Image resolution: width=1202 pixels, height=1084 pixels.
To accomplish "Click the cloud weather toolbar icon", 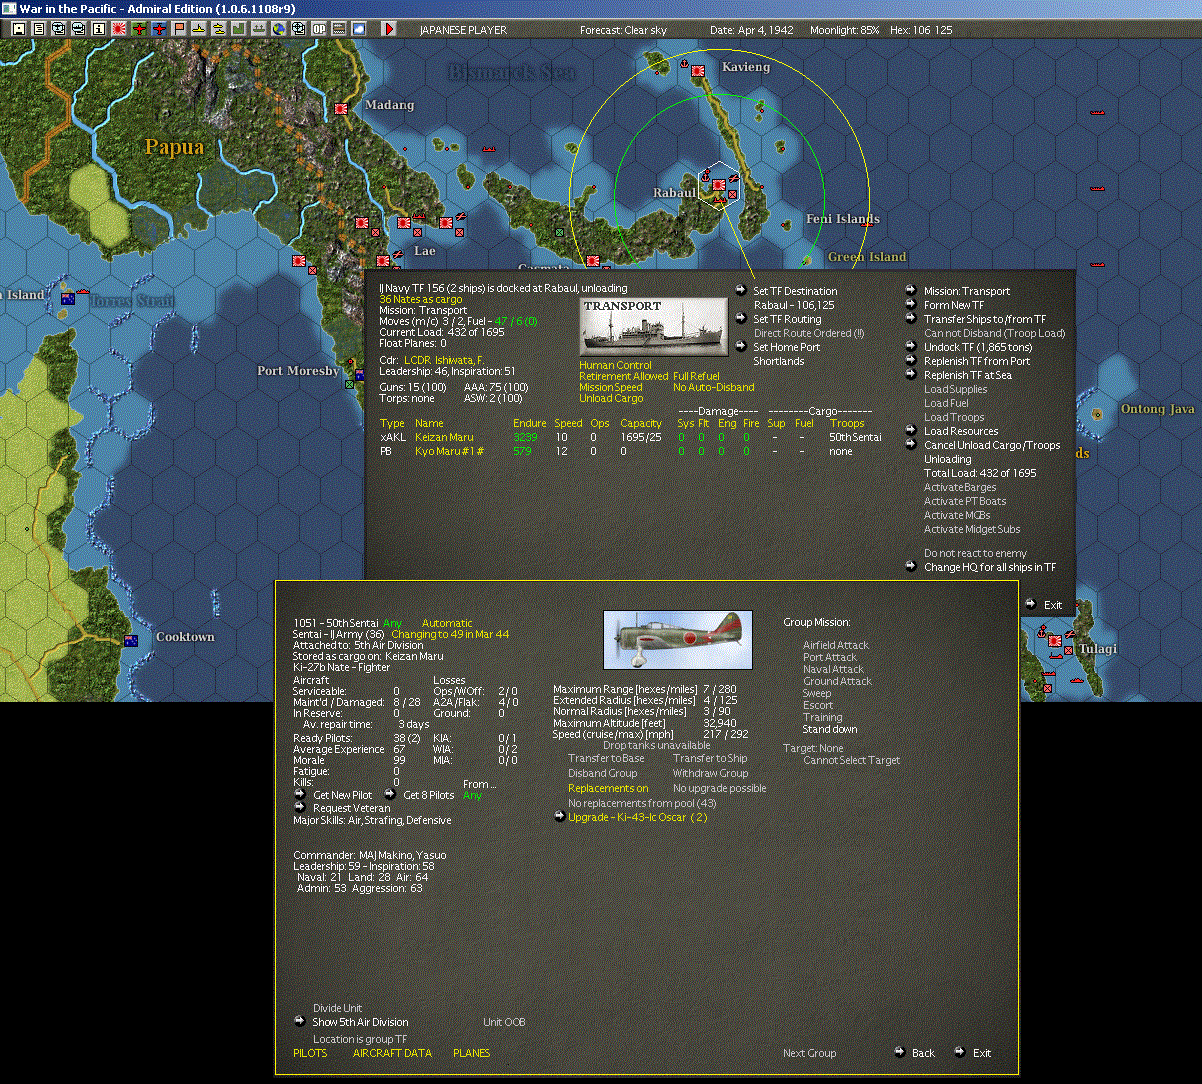I will [x=359, y=29].
